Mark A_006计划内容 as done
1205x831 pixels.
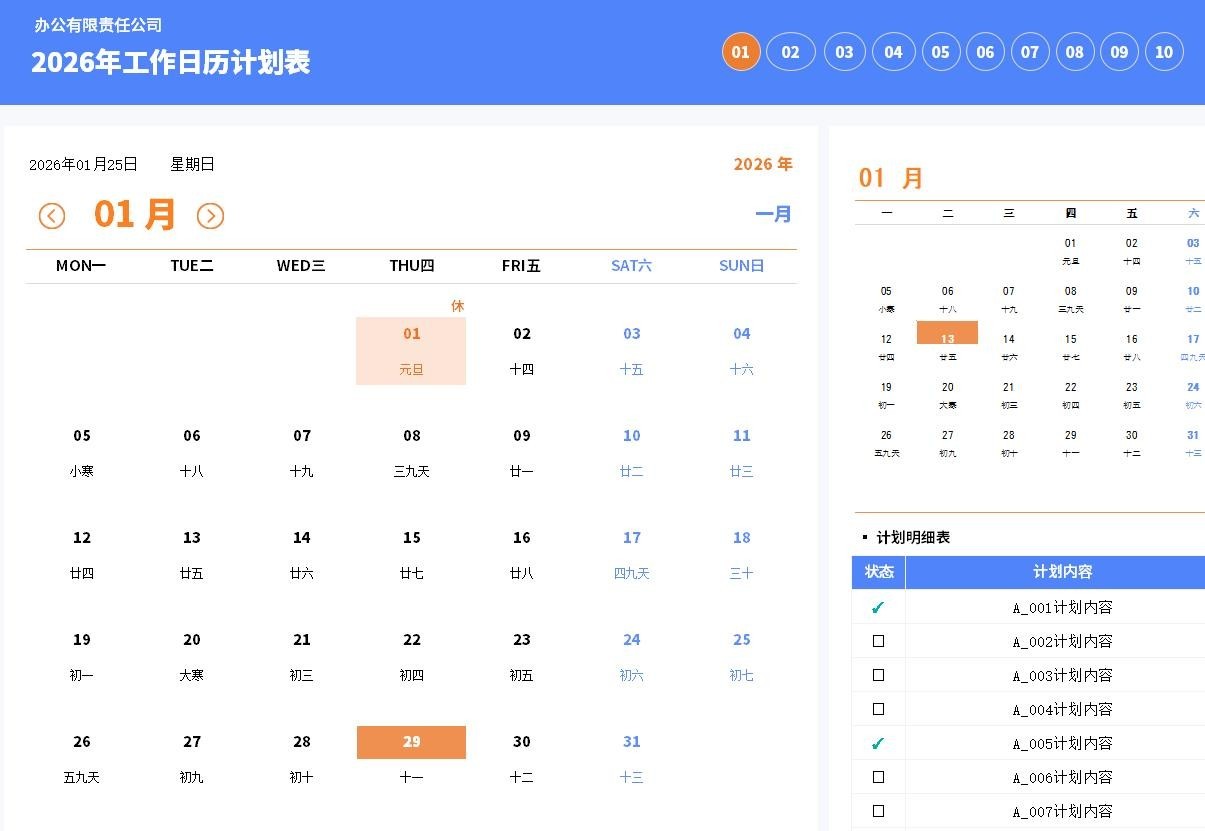(878, 777)
